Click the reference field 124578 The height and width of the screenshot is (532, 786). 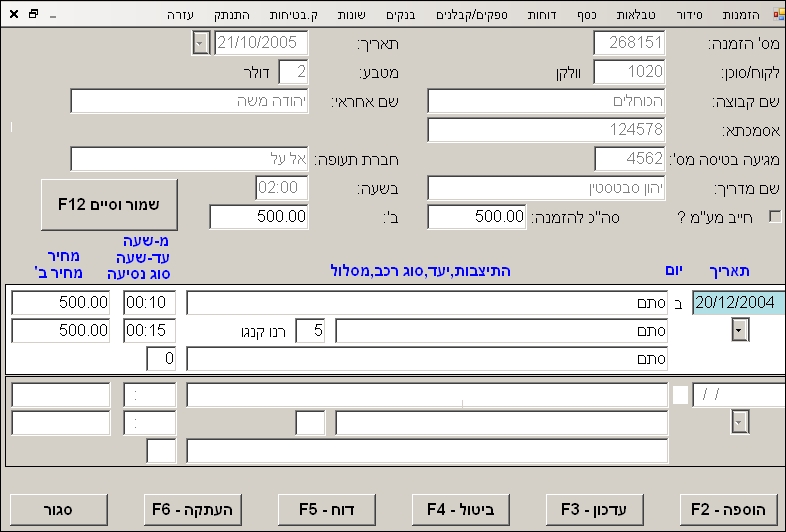pos(546,130)
